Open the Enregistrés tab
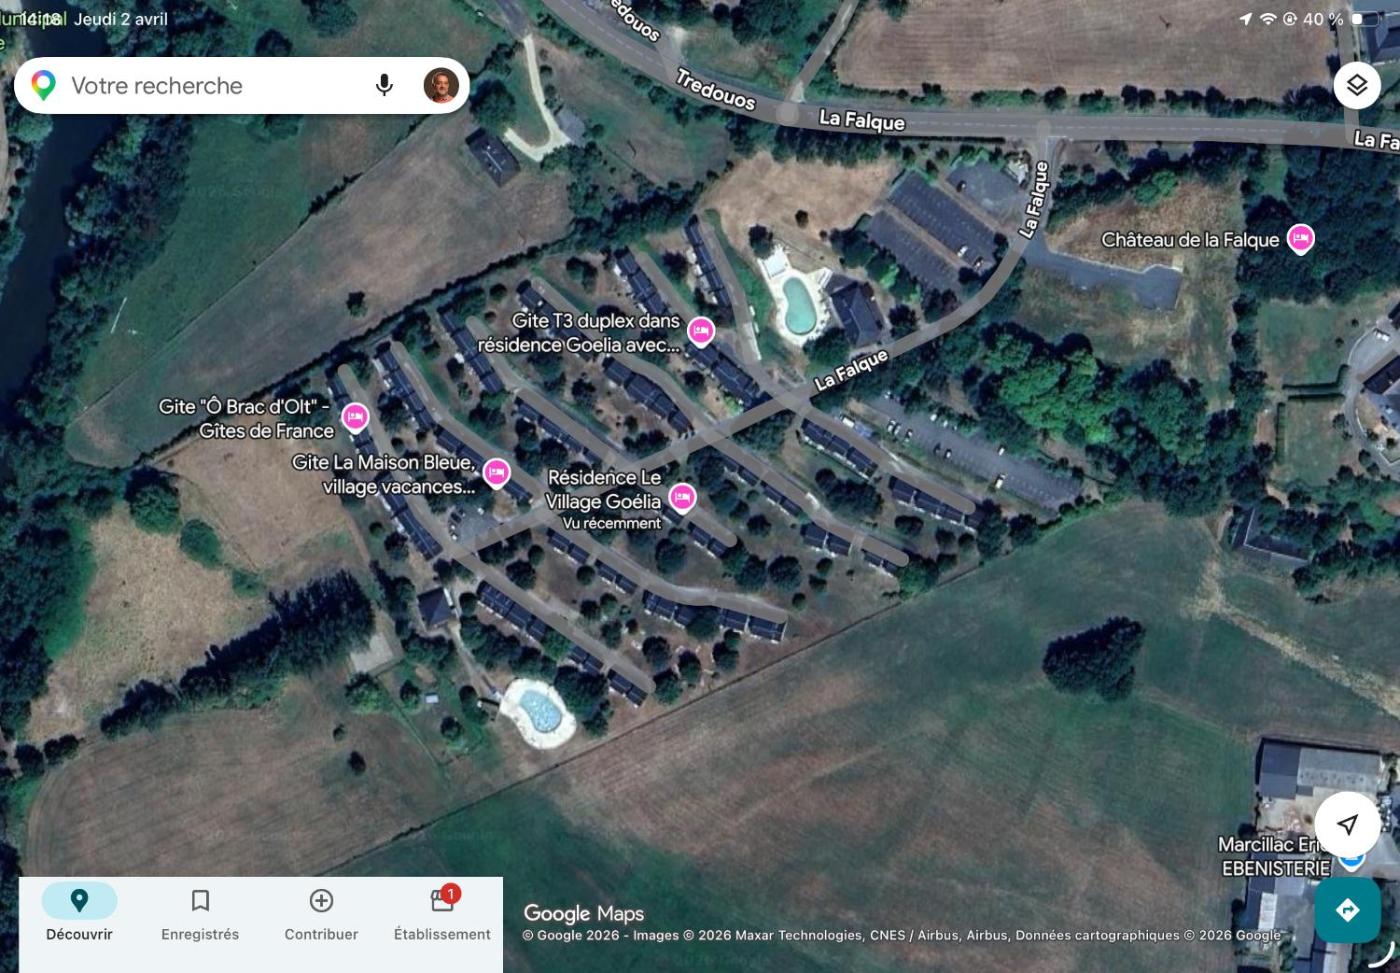 coord(200,914)
